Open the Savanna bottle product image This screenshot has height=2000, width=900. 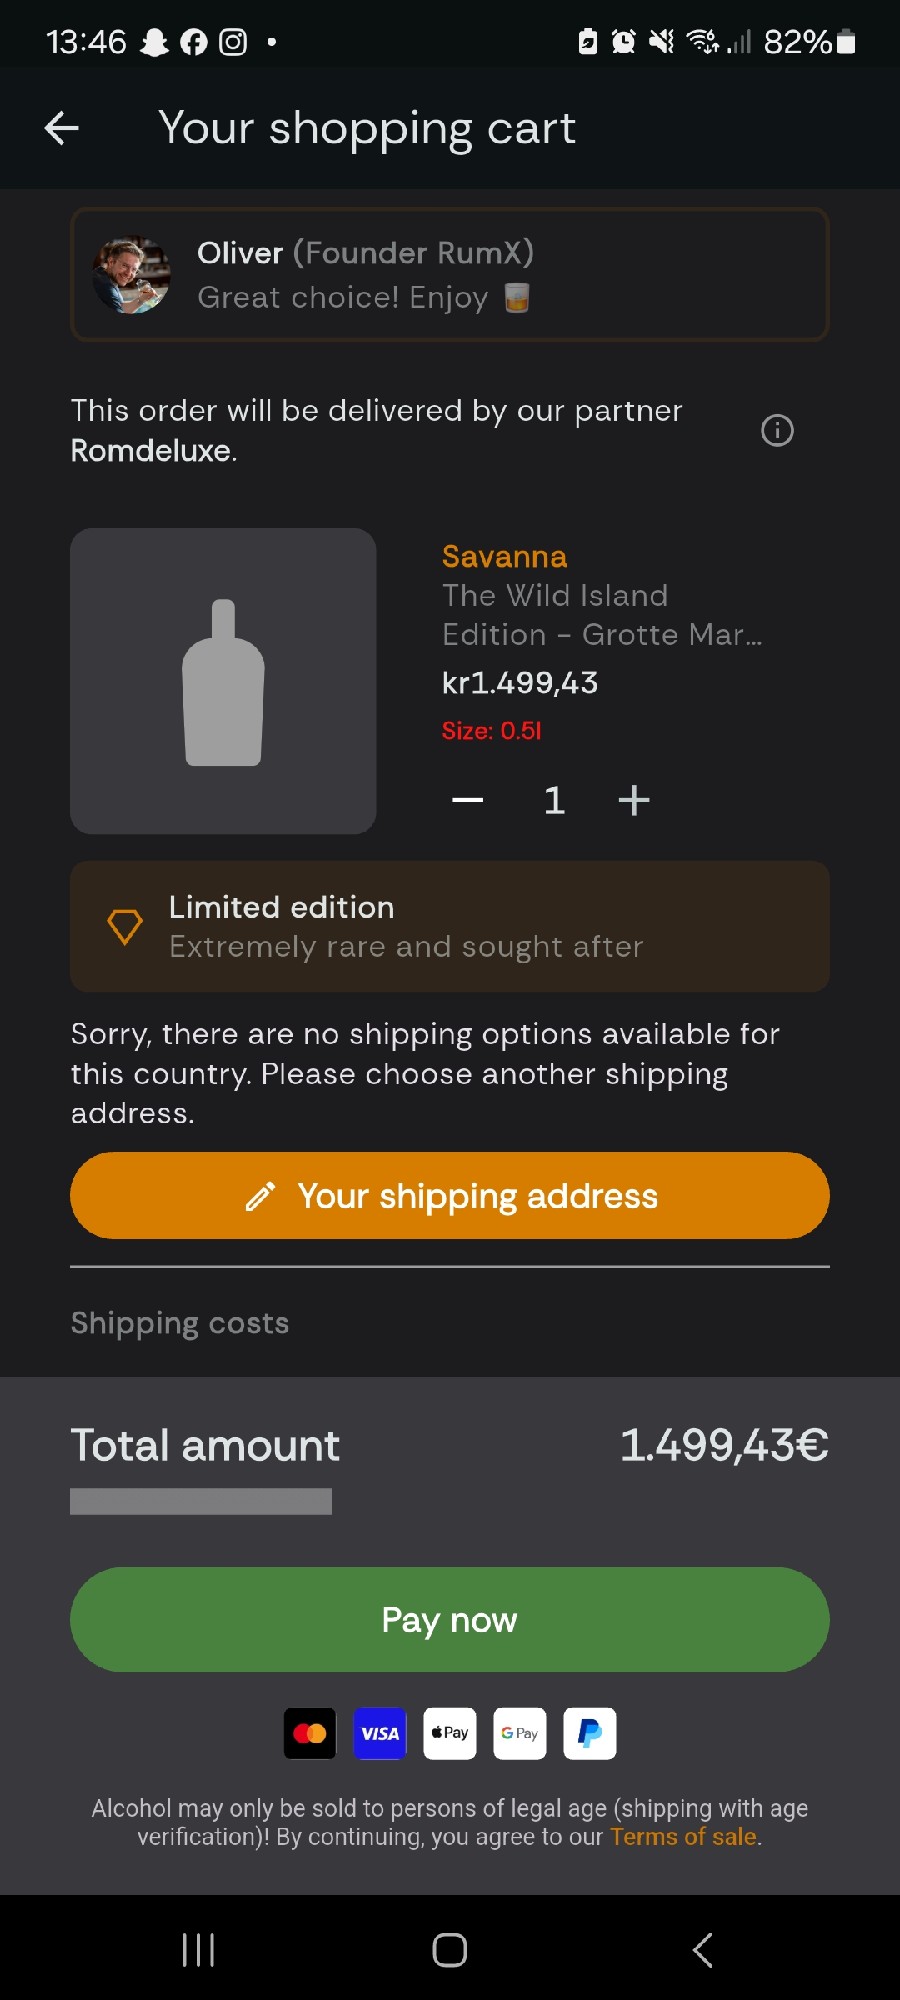tap(223, 681)
